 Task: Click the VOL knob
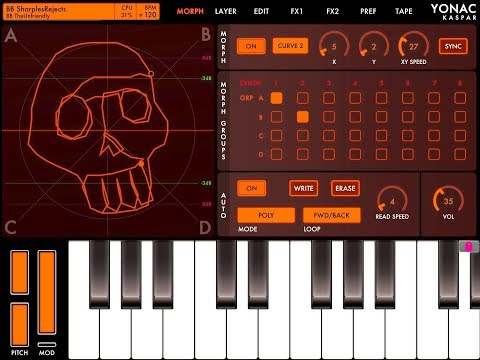448,200
